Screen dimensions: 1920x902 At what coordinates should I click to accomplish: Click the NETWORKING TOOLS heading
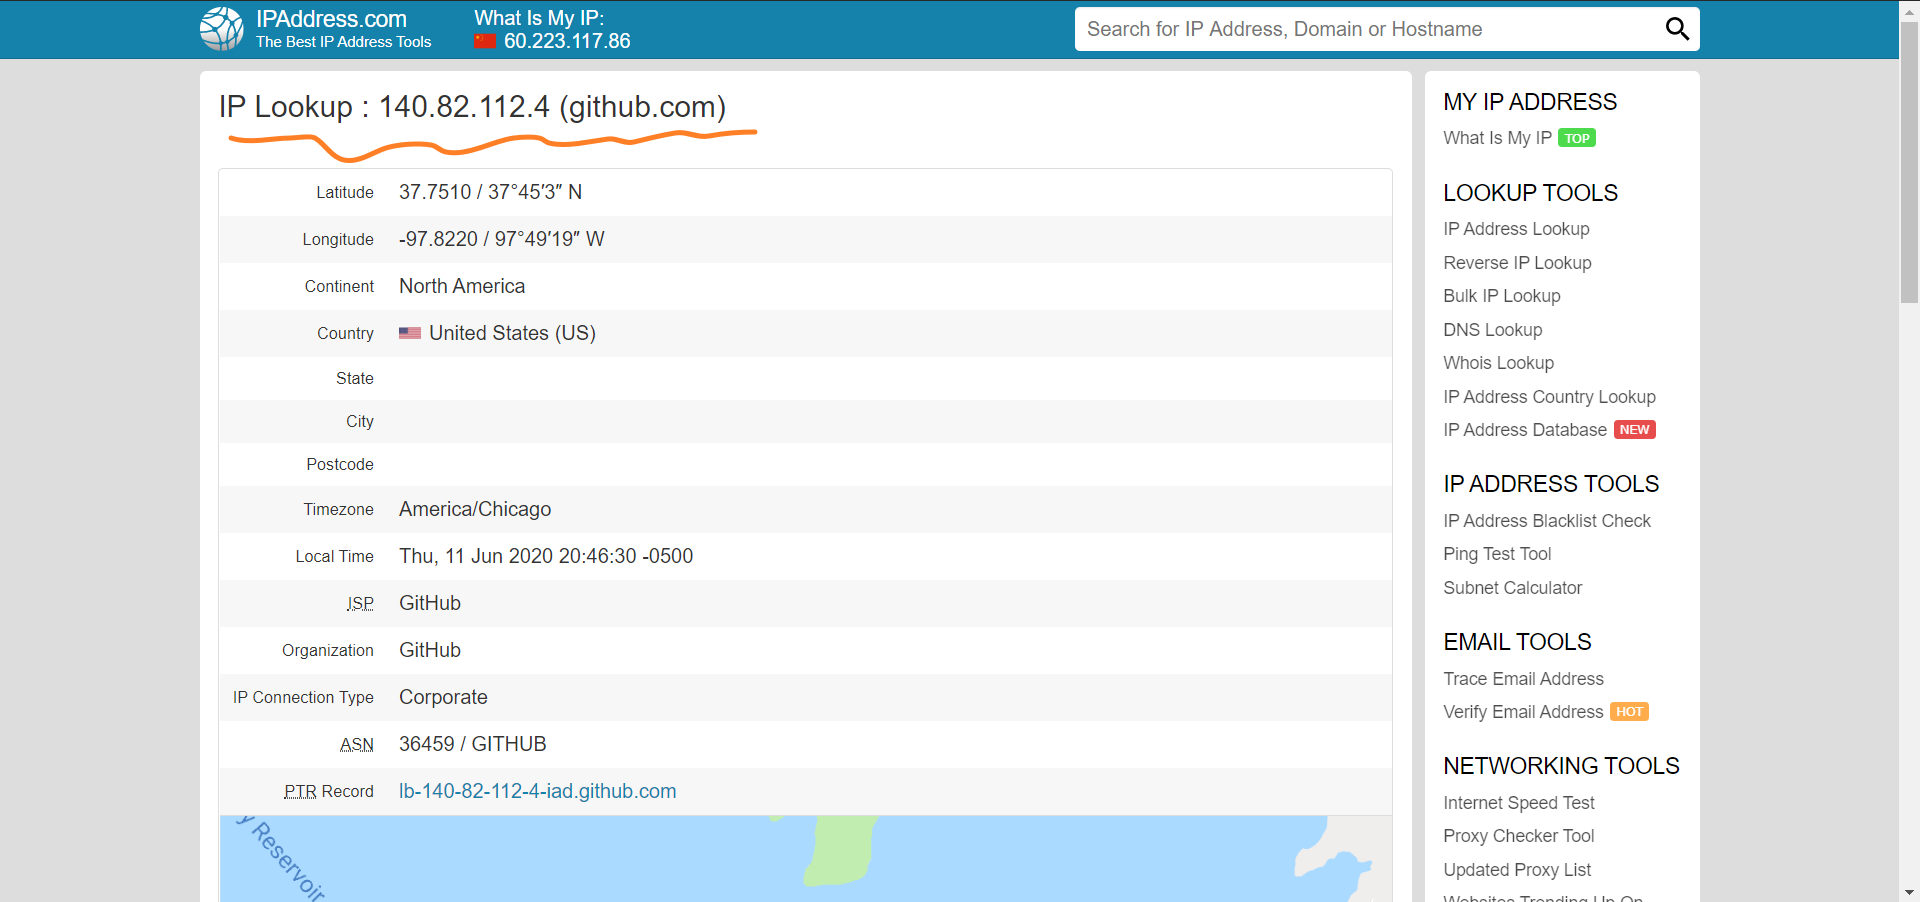(x=1561, y=766)
